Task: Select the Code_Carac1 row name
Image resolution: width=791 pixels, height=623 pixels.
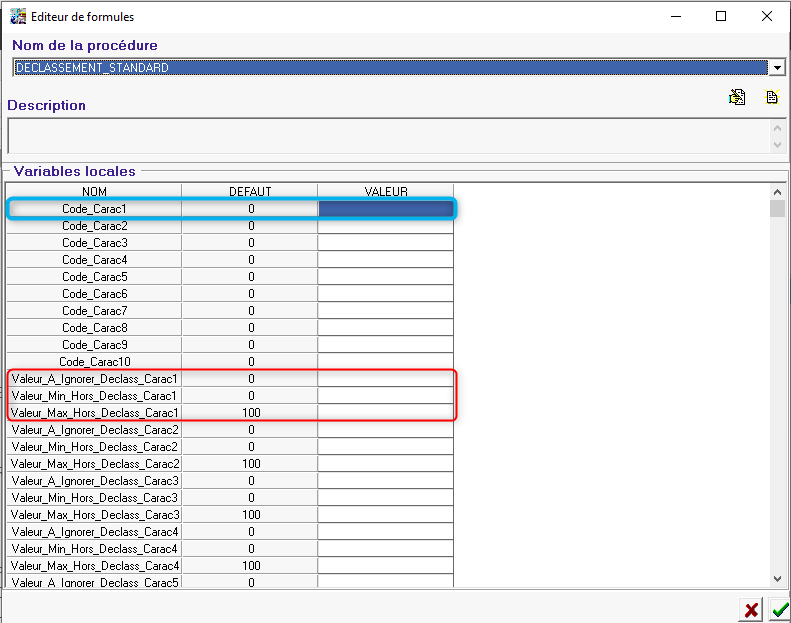Action: [94, 209]
